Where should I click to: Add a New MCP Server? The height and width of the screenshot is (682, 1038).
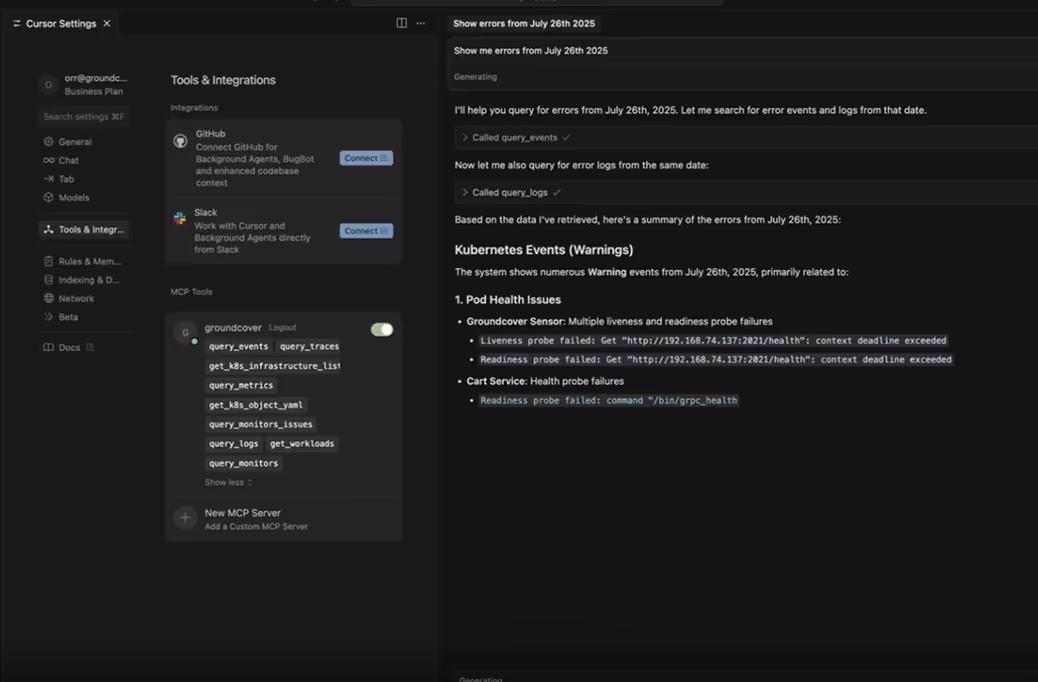[x=283, y=518]
